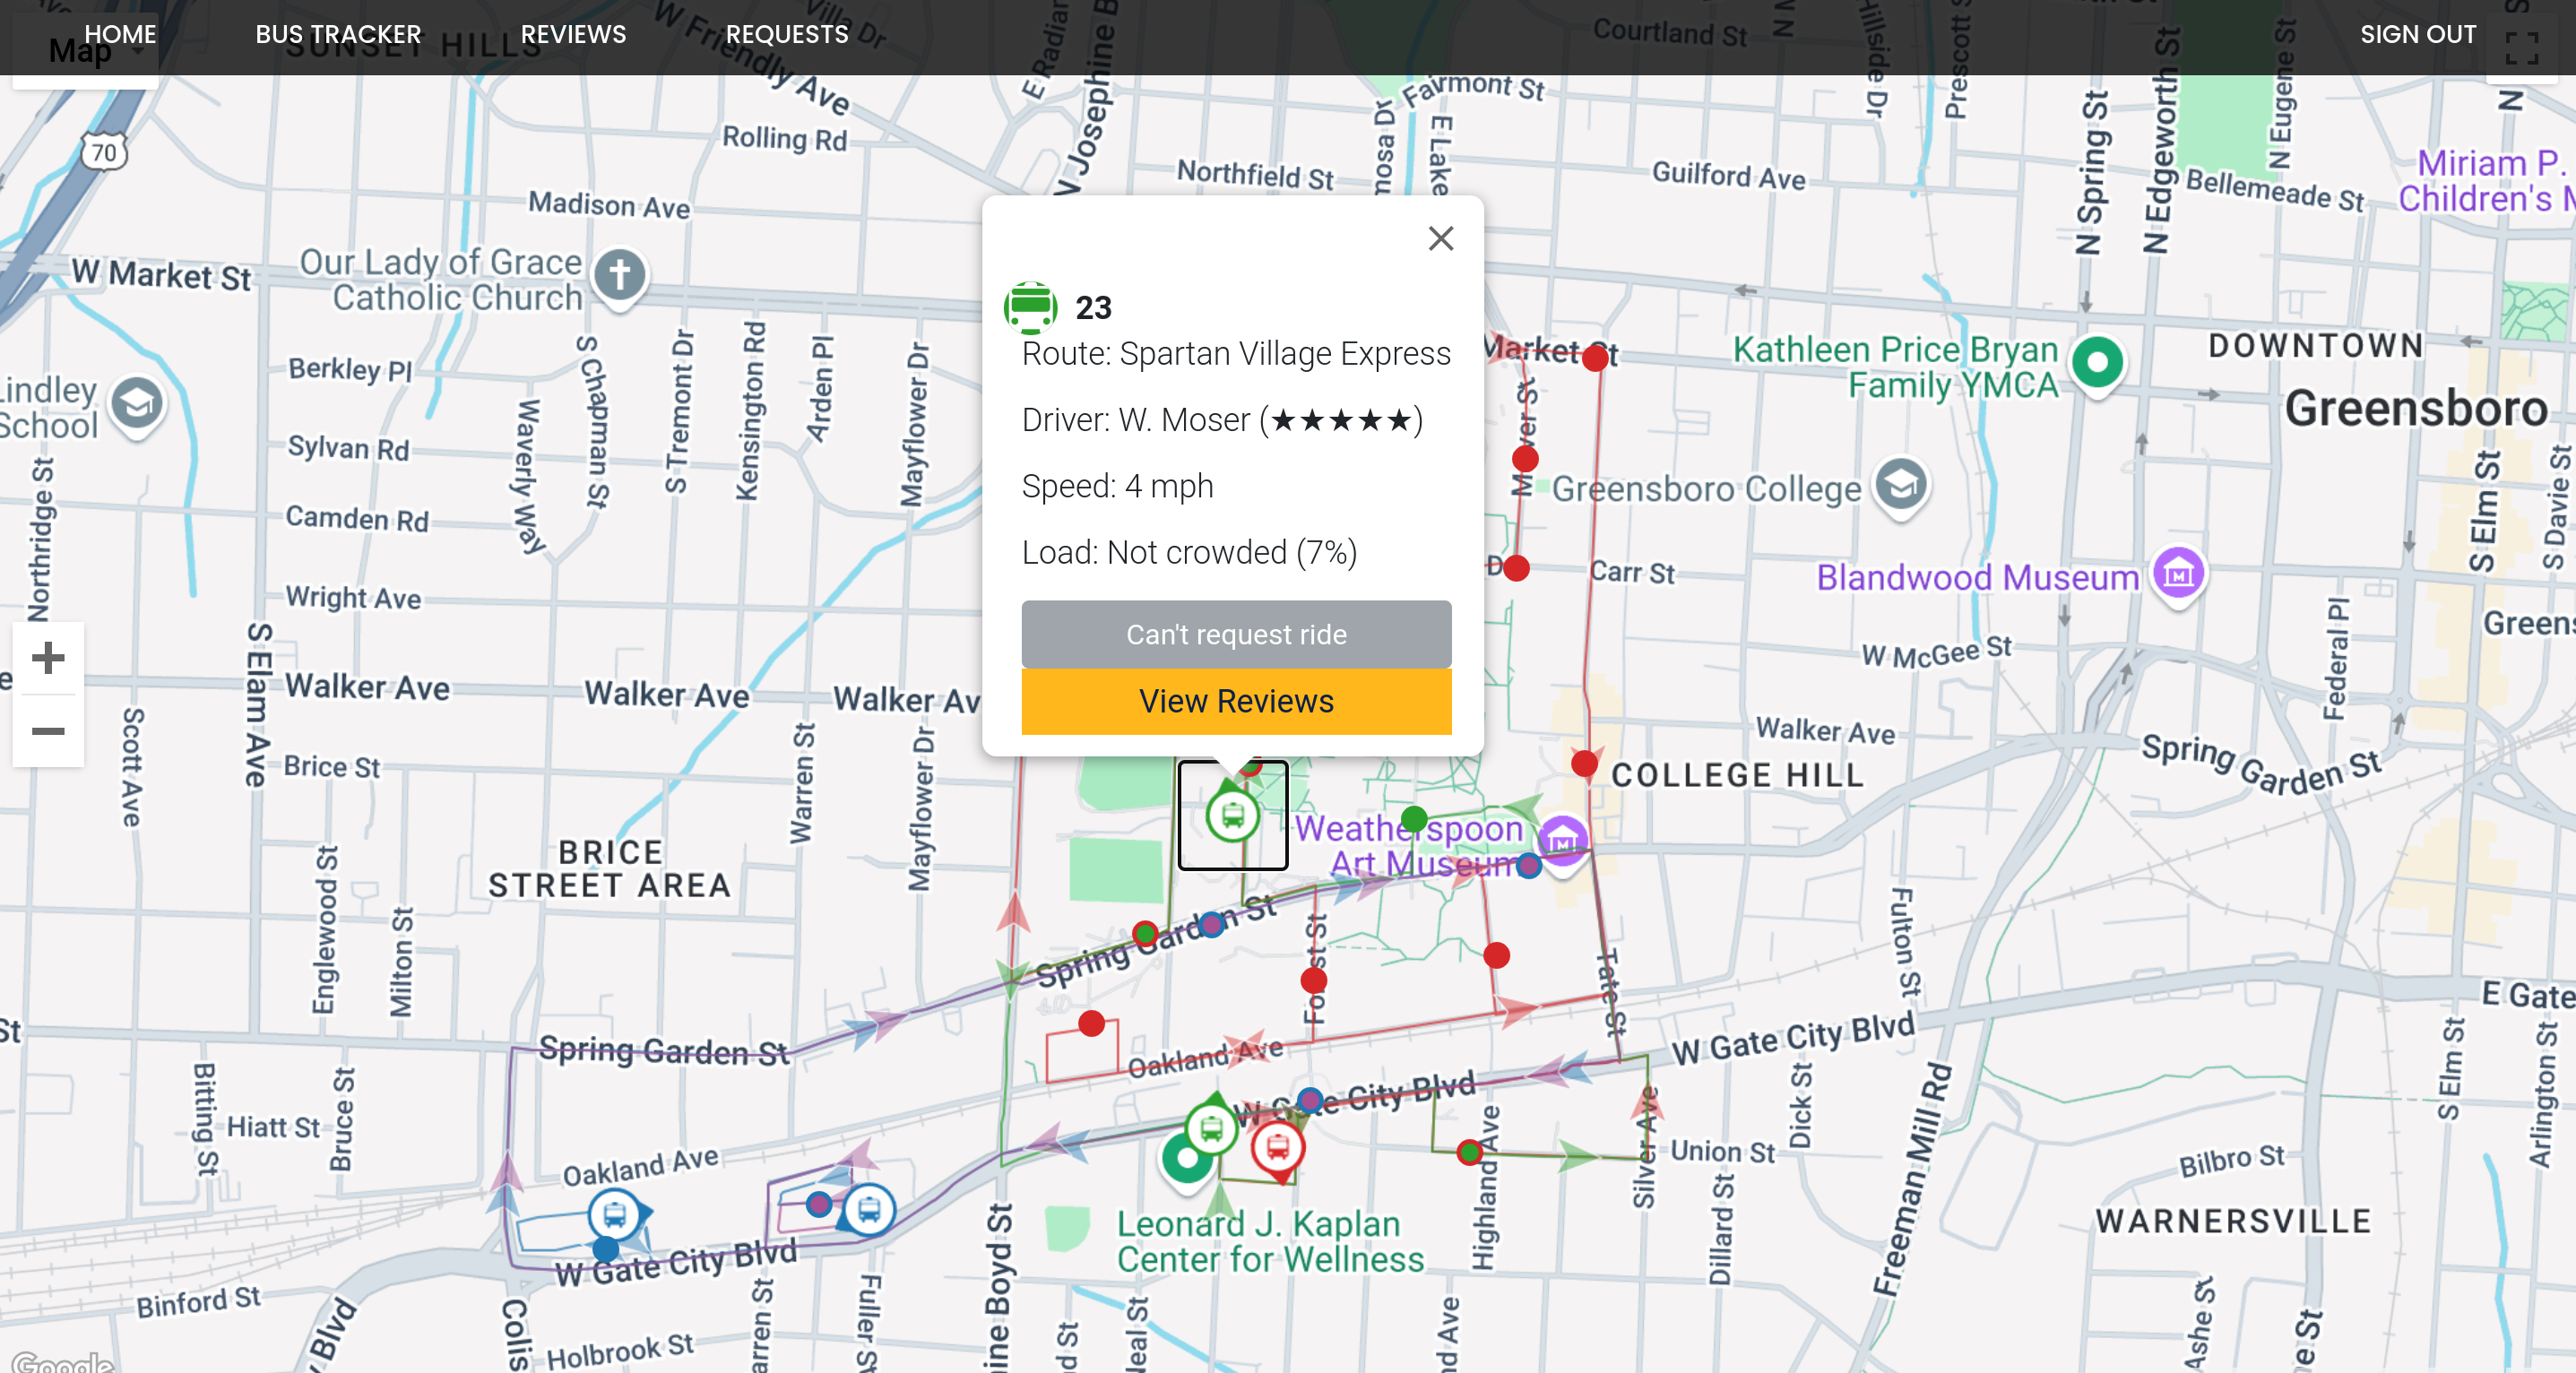This screenshot has height=1373, width=2576.
Task: Click the Kathleen Price Bryan YMCA pin
Action: click(x=2097, y=361)
